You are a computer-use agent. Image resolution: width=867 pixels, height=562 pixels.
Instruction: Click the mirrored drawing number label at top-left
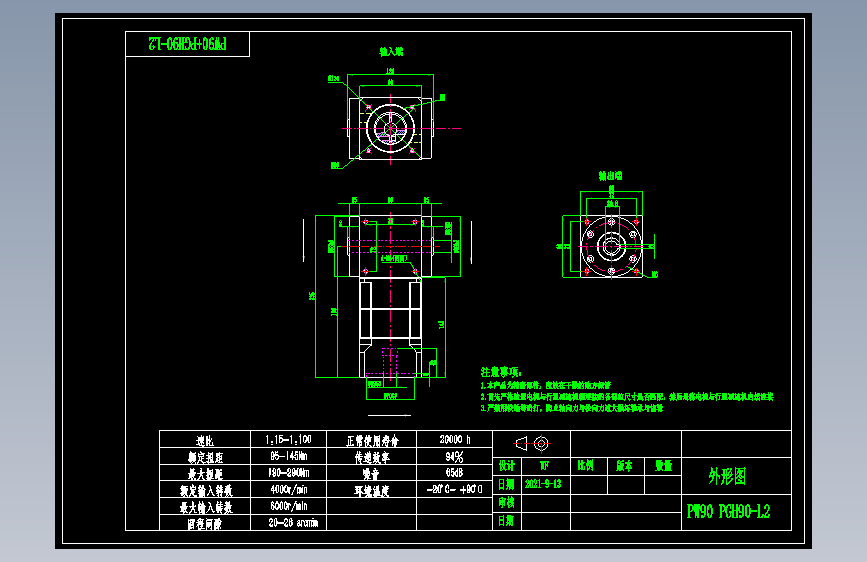click(x=187, y=44)
